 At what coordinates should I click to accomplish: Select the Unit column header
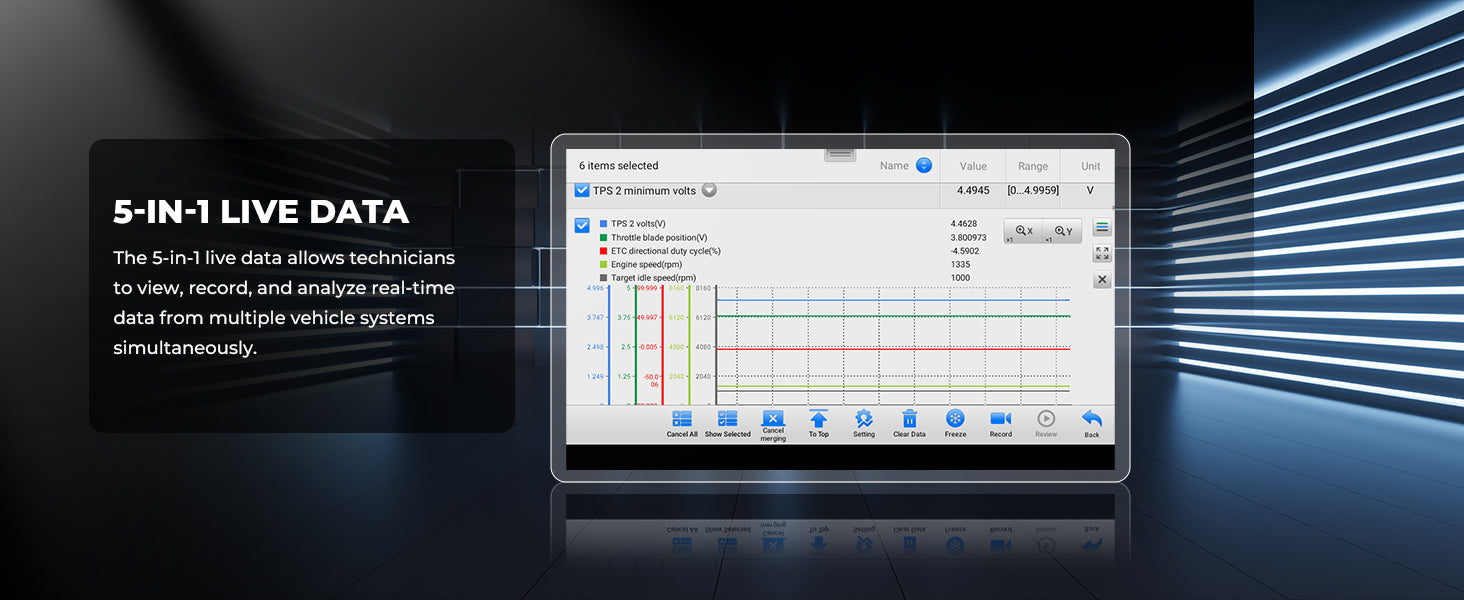tap(1091, 166)
